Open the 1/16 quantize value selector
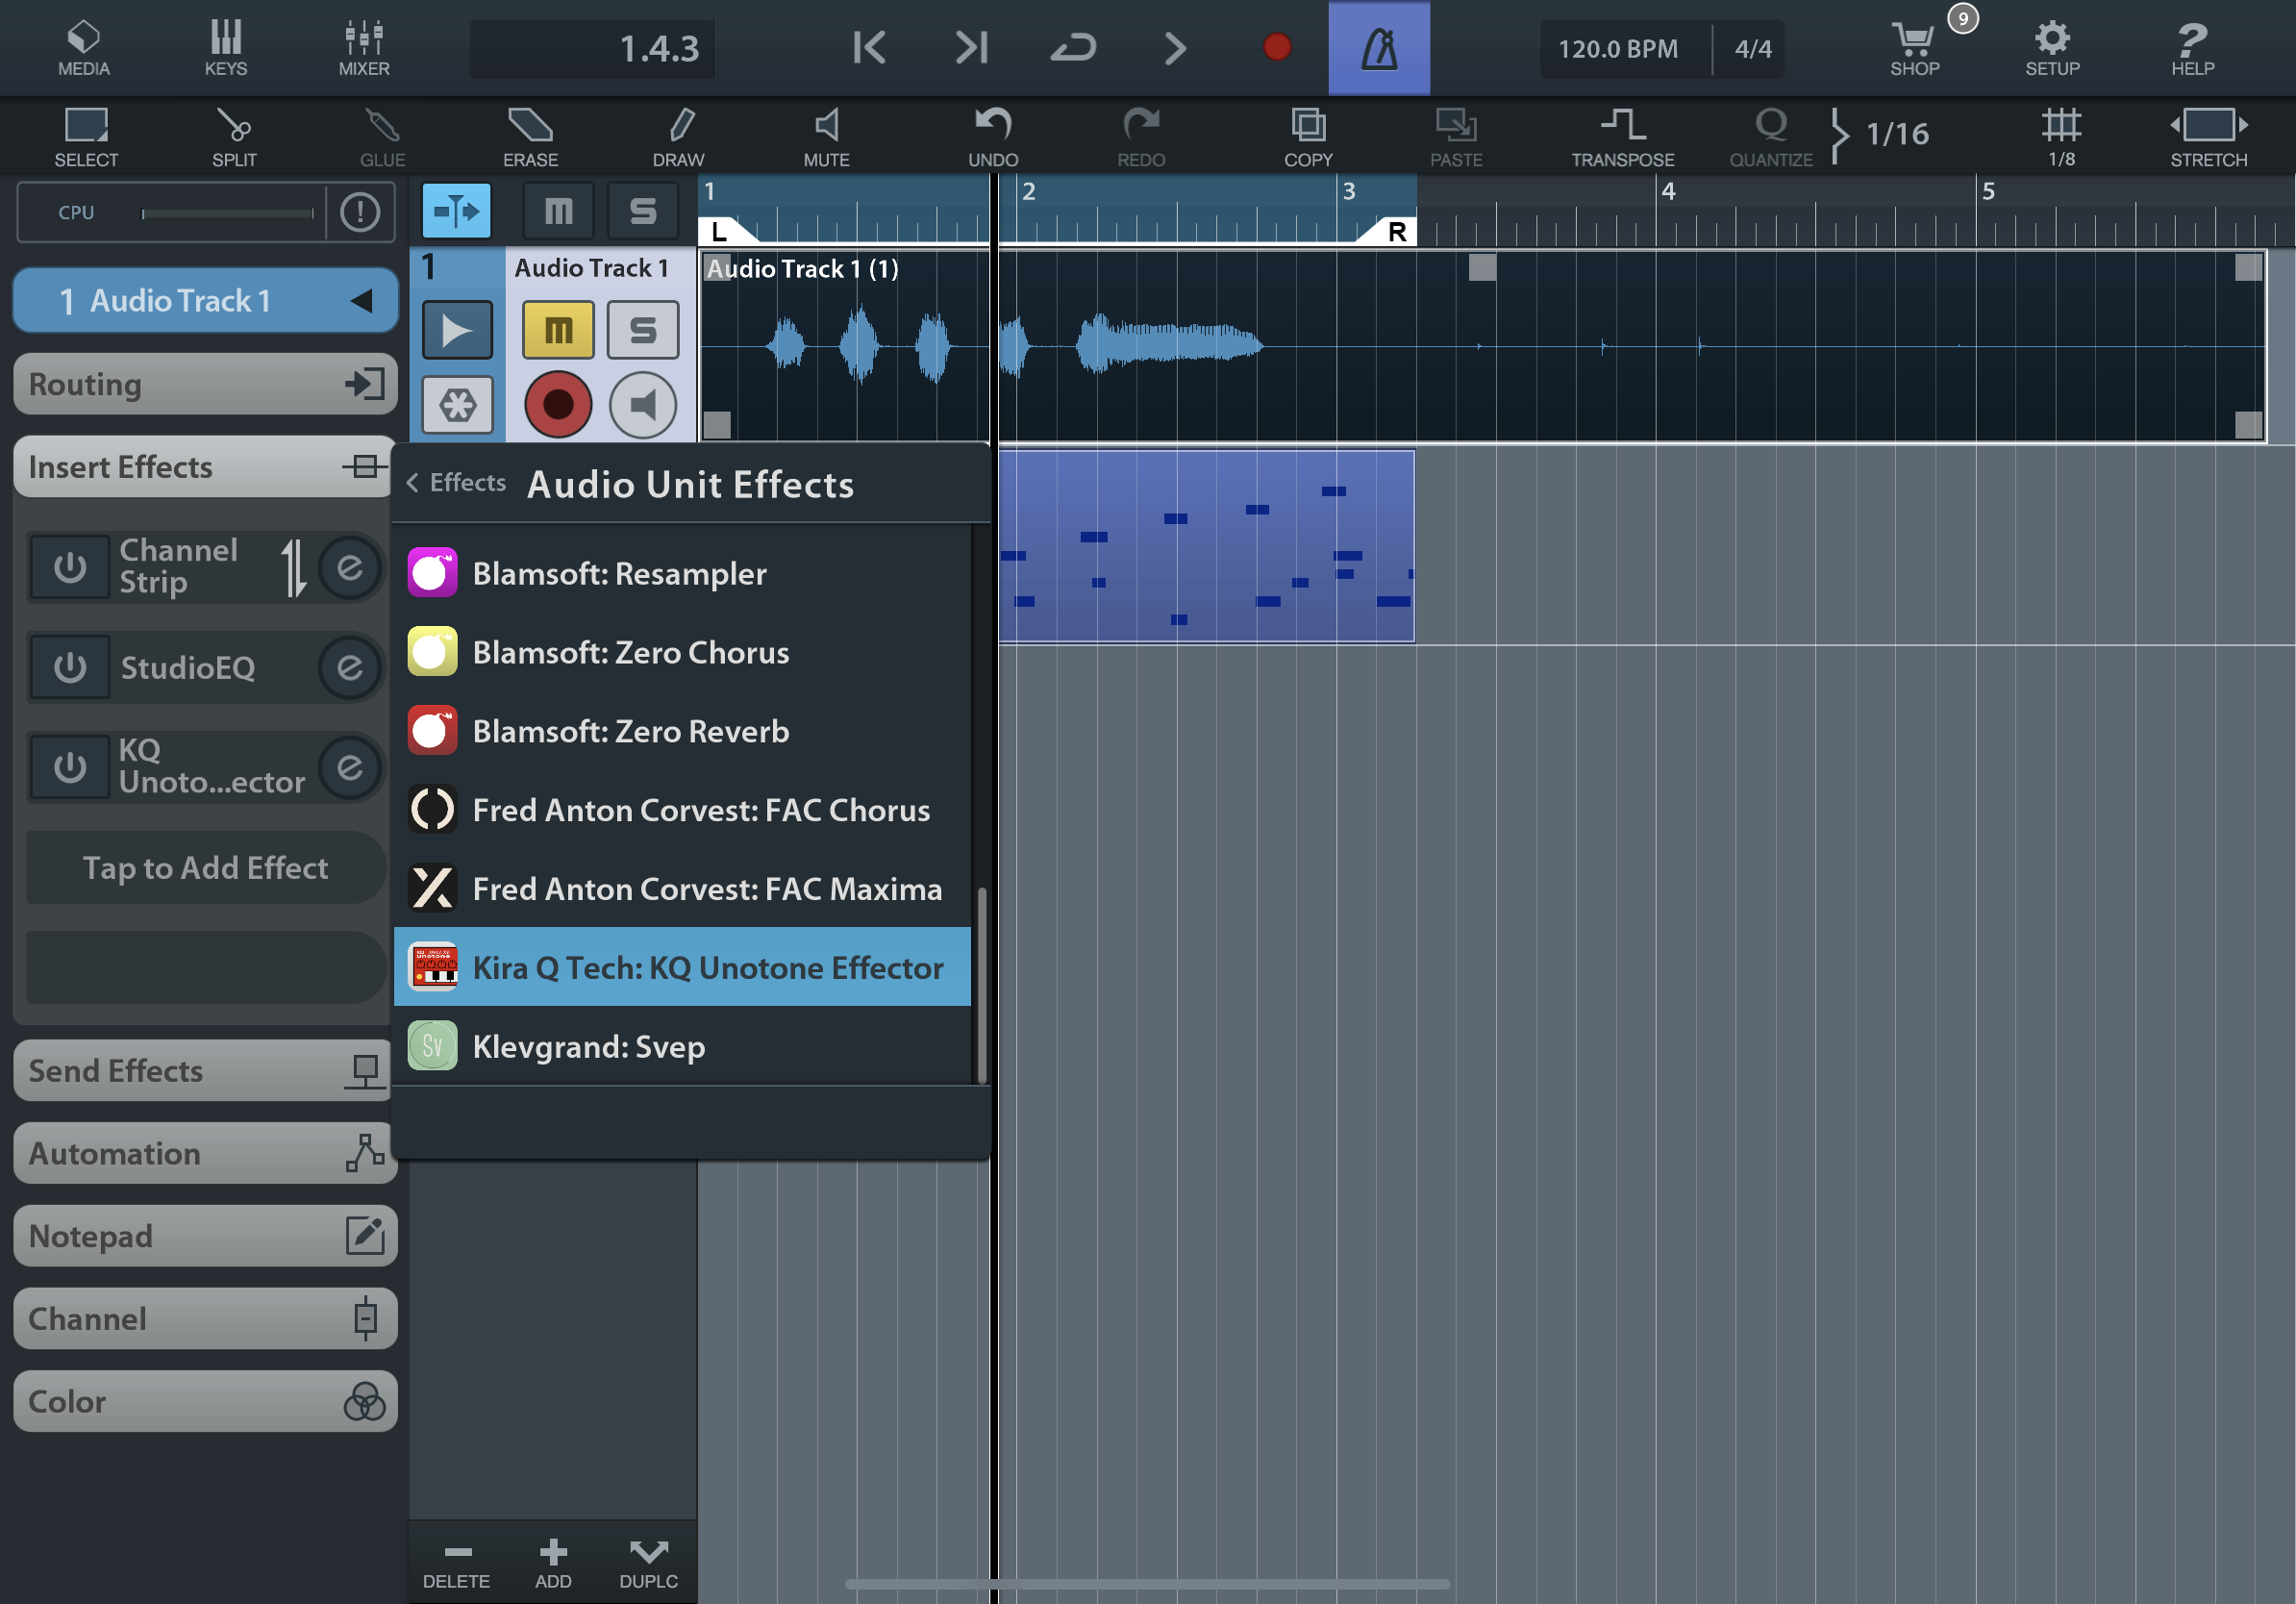 [x=1897, y=135]
